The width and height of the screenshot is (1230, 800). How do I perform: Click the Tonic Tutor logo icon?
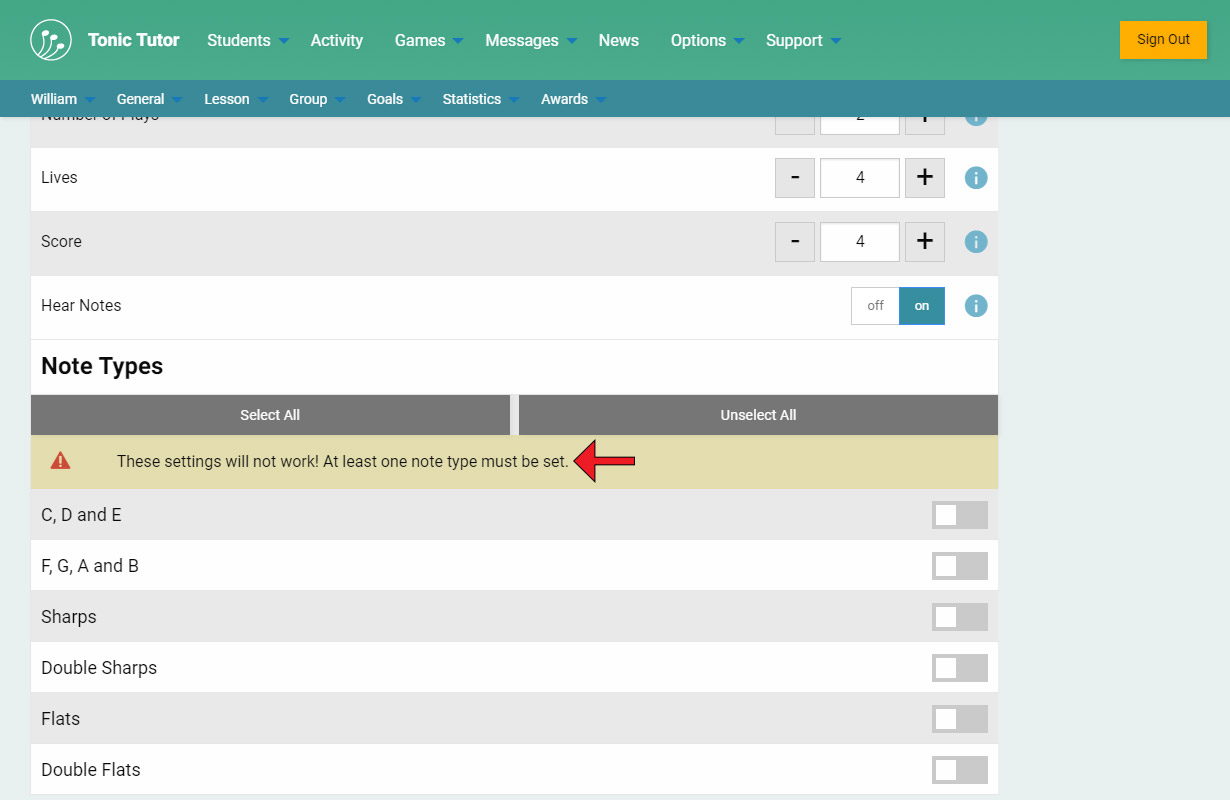51,40
